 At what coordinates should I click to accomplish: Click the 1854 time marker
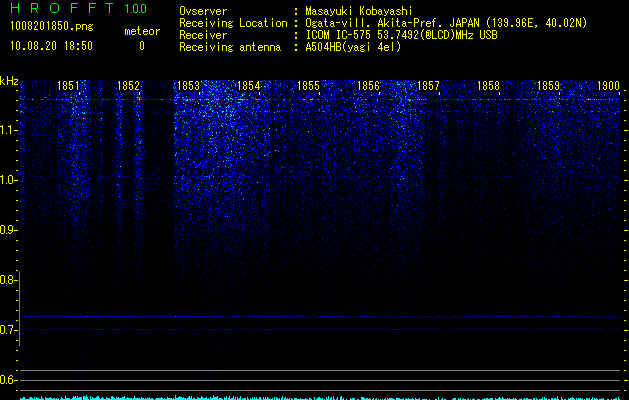point(248,86)
